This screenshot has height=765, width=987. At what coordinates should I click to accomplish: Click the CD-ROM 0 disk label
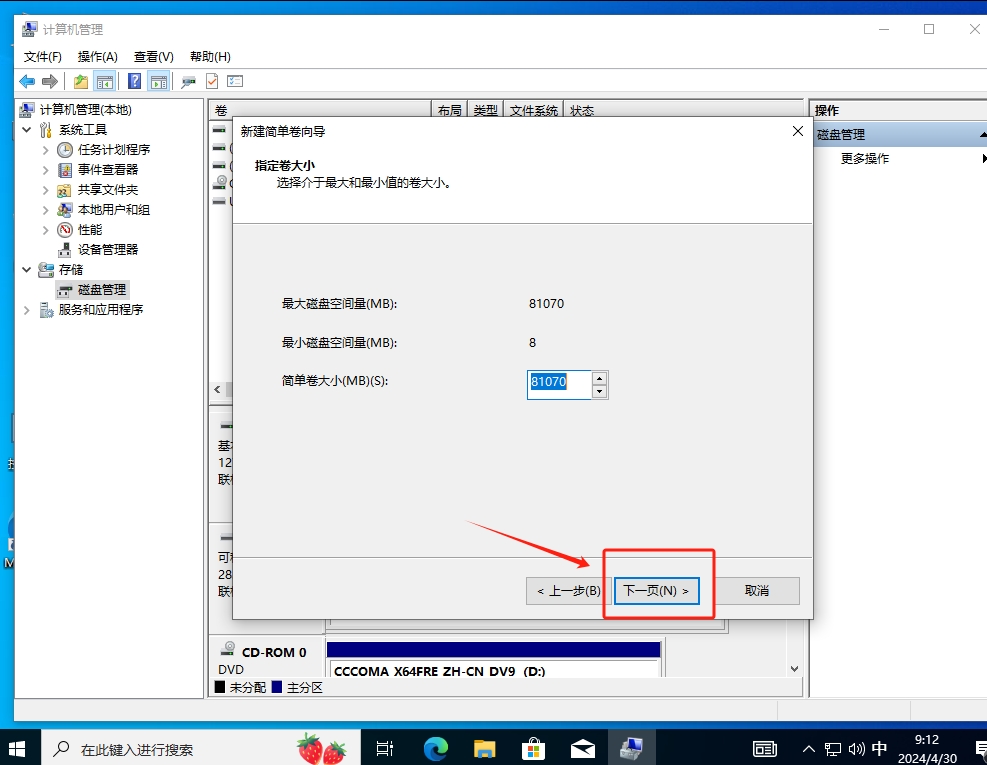[x=274, y=652]
